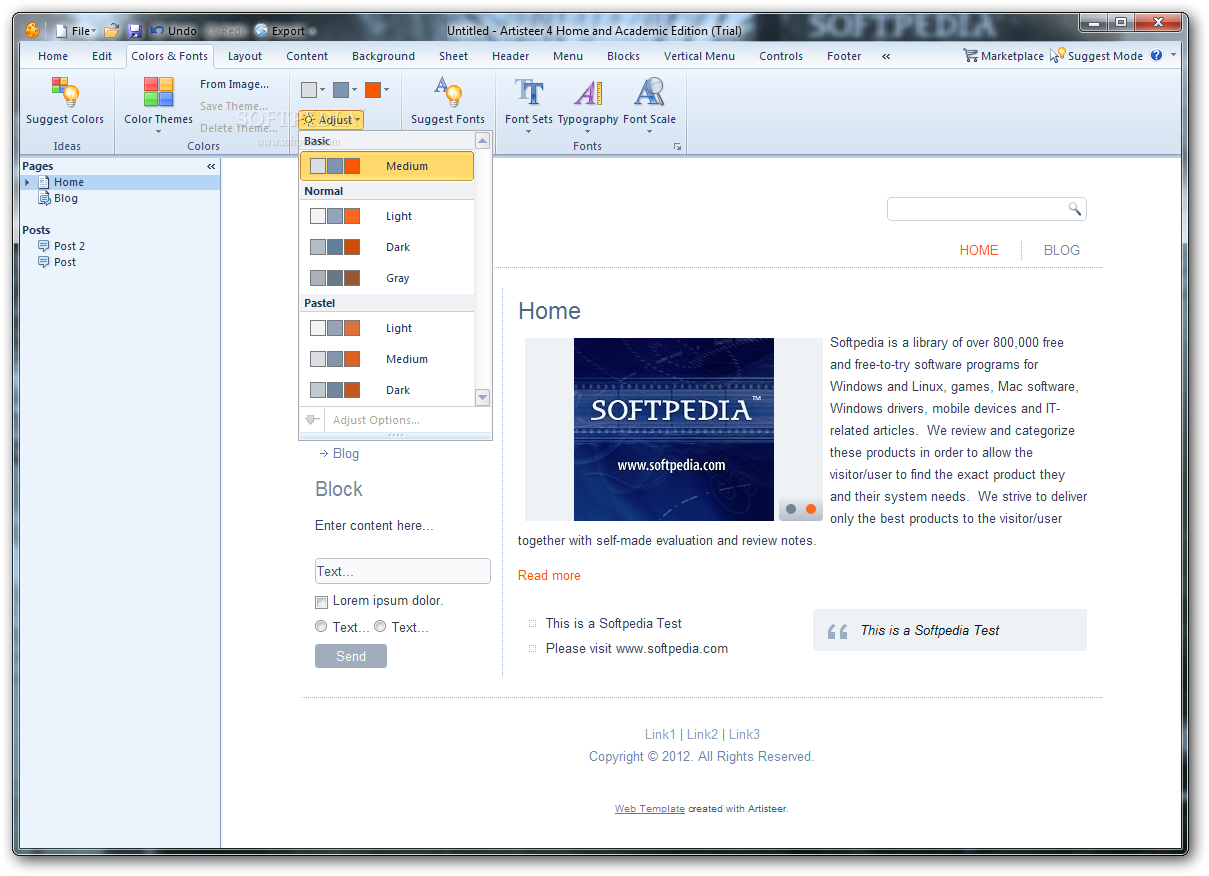Viewport: 1209px width, 876px height.
Task: Open the blue-gray color swatch dropdown
Action: [346, 90]
